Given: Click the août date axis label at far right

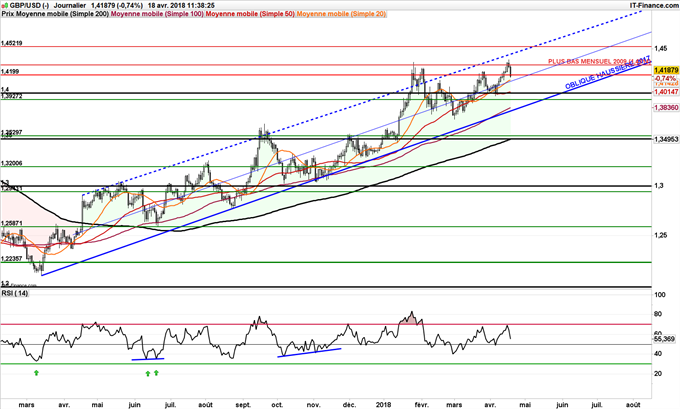Looking at the screenshot, I should (x=633, y=405).
